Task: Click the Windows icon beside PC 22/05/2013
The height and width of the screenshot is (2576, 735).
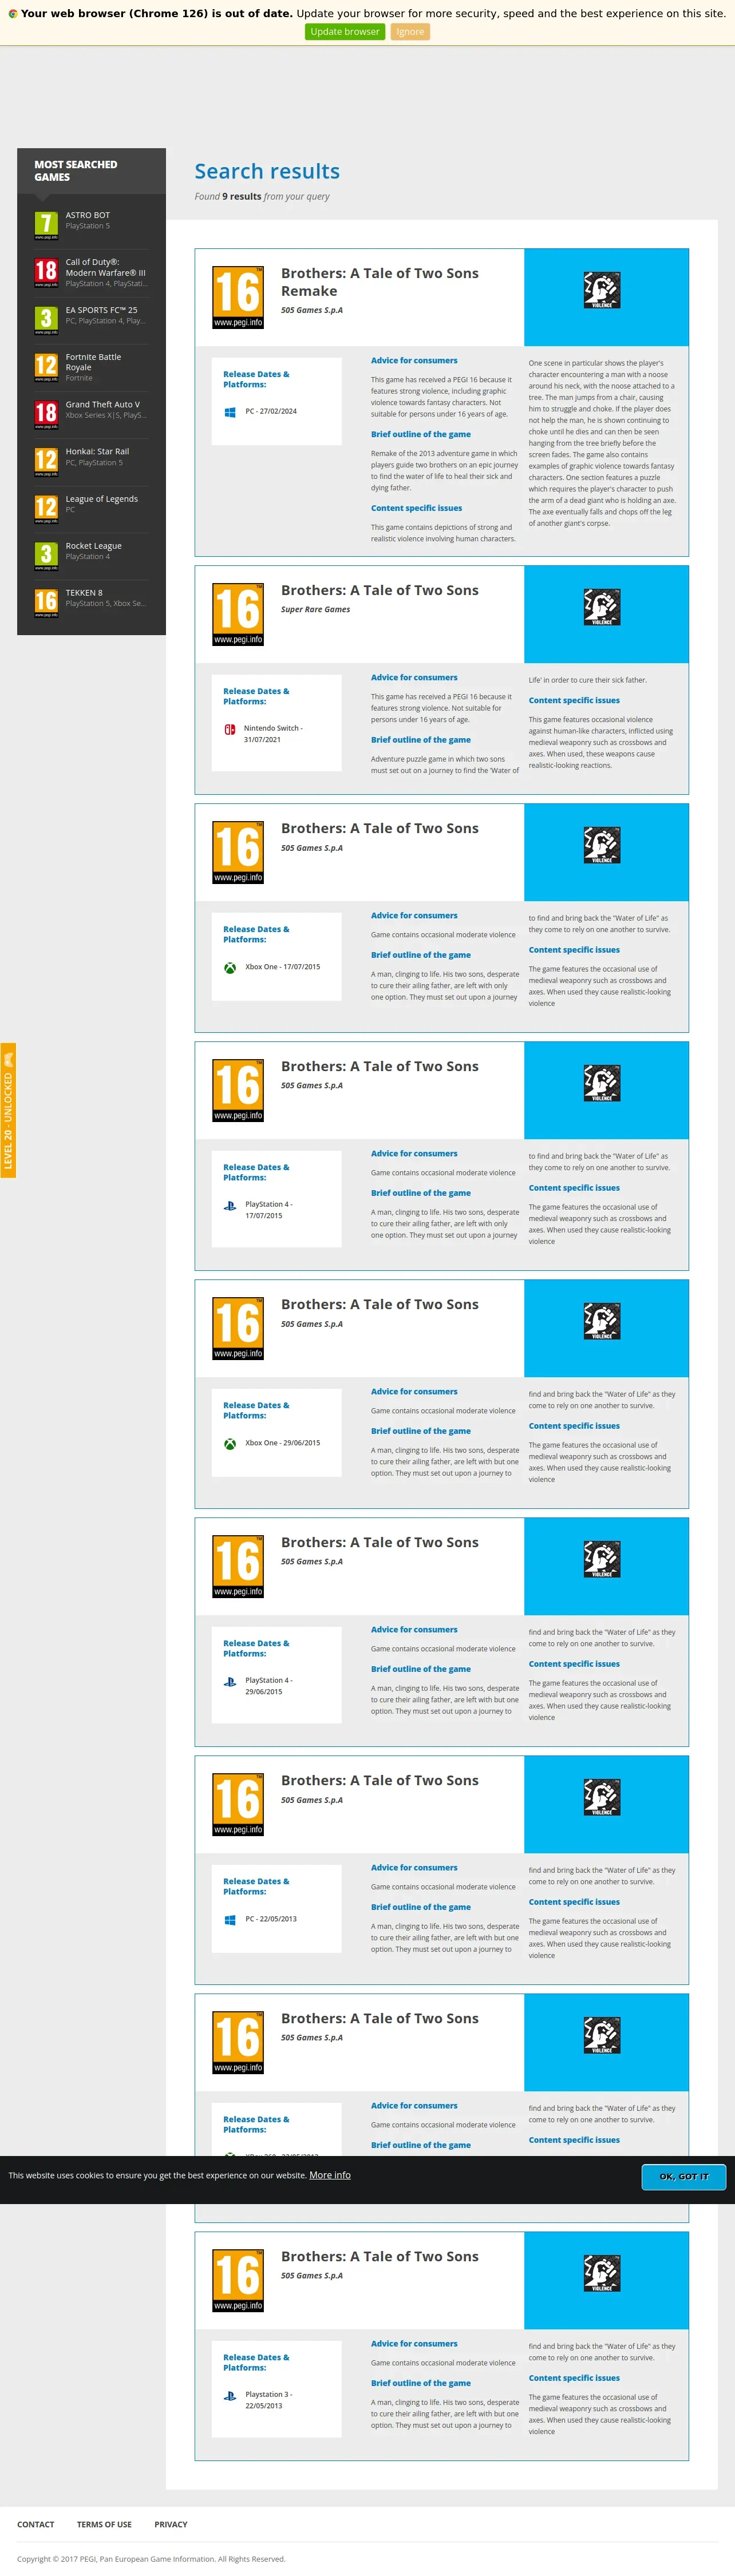Action: pos(230,1919)
